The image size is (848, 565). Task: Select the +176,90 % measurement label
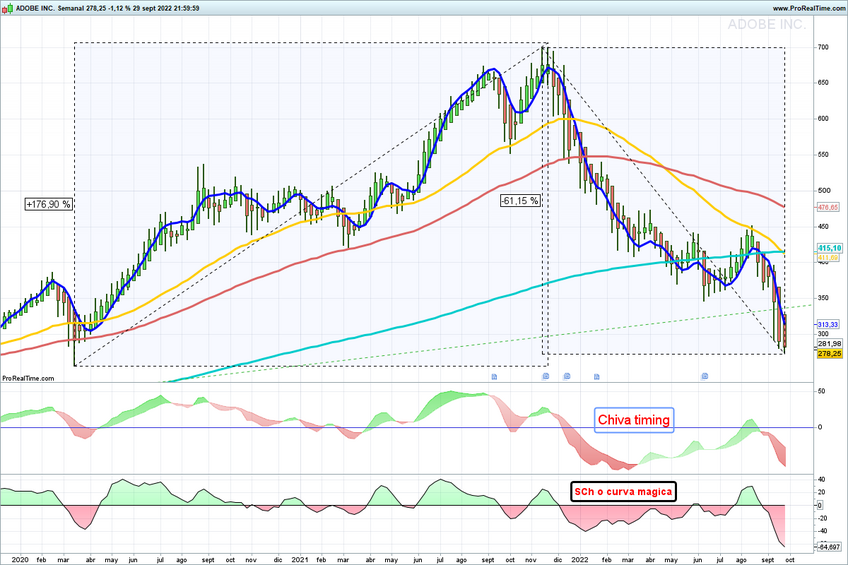[x=48, y=204]
